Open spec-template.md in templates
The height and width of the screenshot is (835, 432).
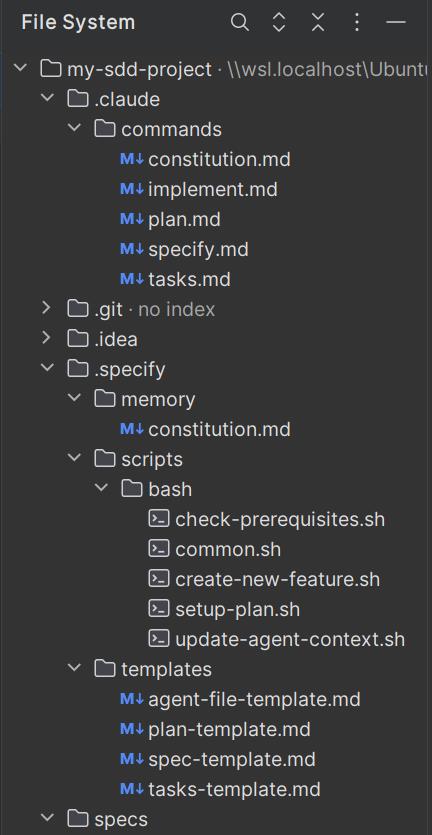[232, 759]
